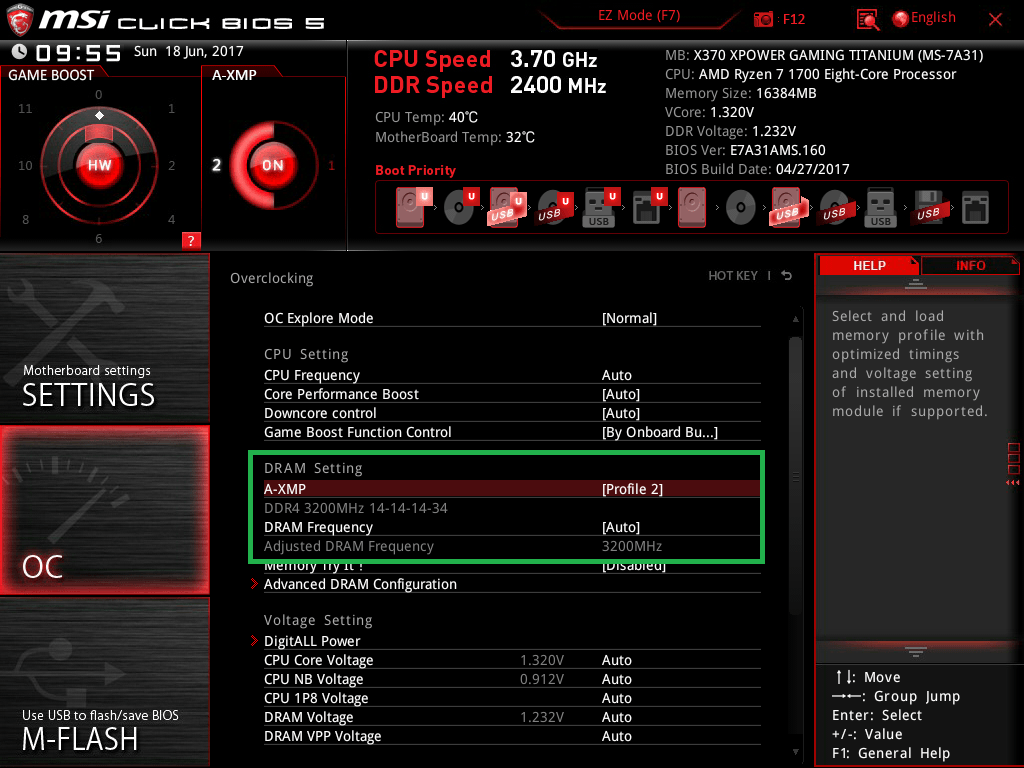Toggle the A-XMP ON button
Image resolution: width=1024 pixels, height=768 pixels.
[273, 165]
